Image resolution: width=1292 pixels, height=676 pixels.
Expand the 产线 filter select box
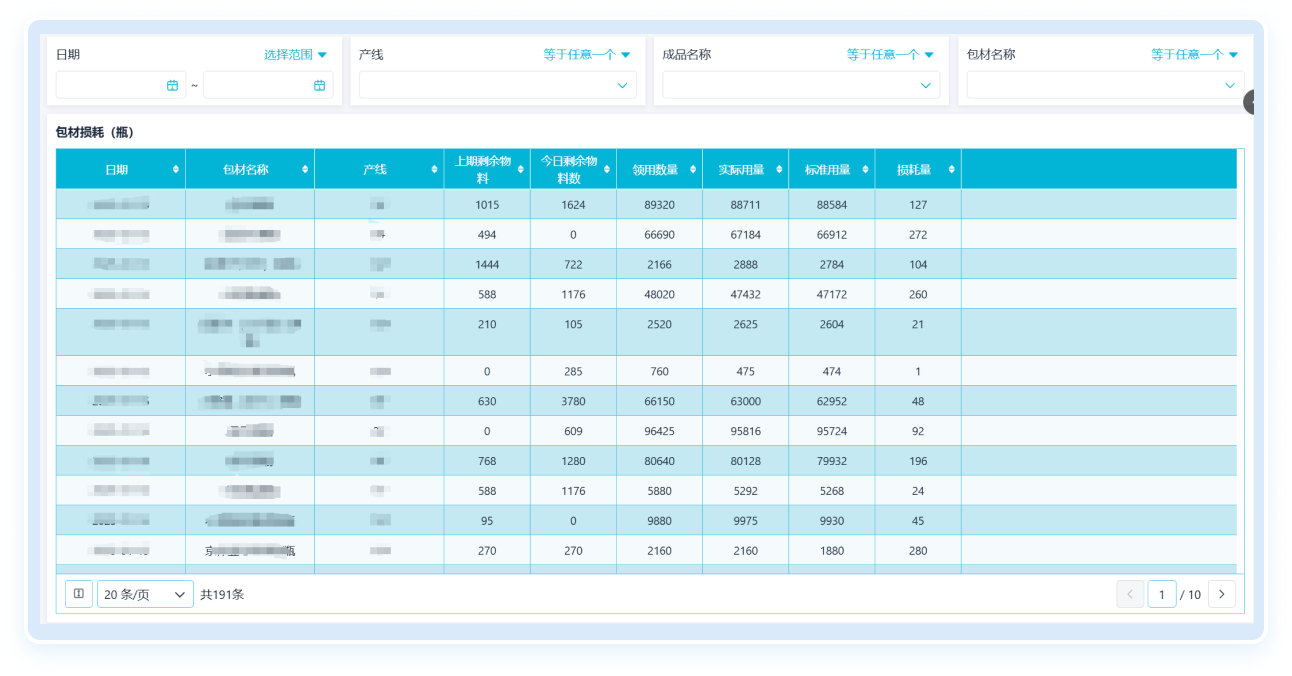(x=497, y=86)
